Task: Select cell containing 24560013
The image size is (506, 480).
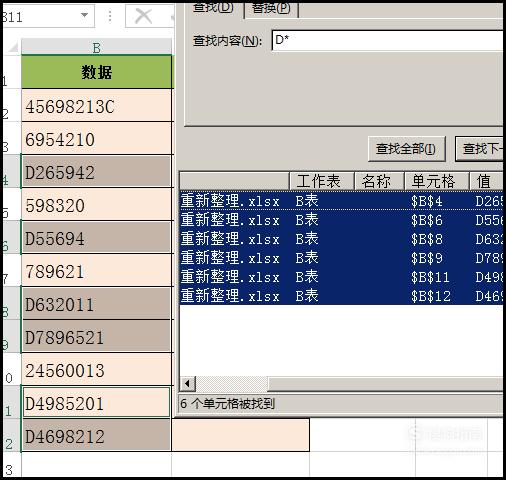Action: click(x=97, y=370)
